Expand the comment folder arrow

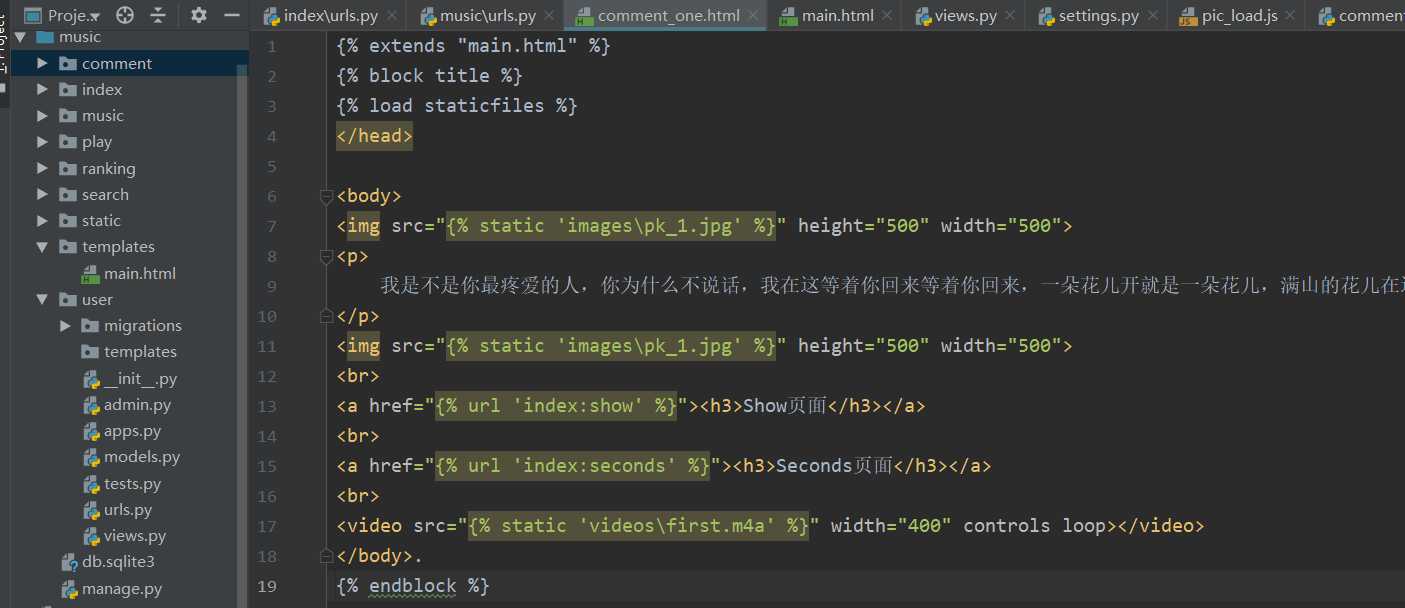(42, 63)
